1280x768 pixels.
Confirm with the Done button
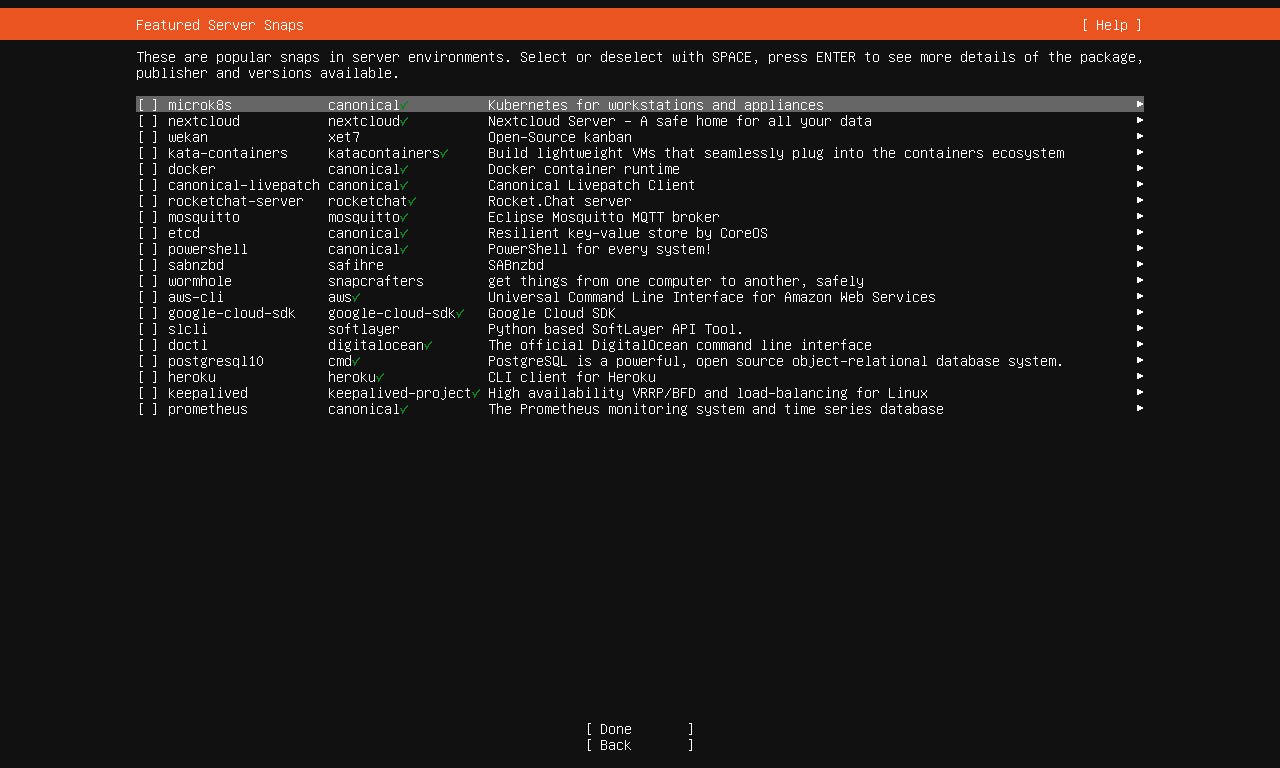tap(640, 729)
